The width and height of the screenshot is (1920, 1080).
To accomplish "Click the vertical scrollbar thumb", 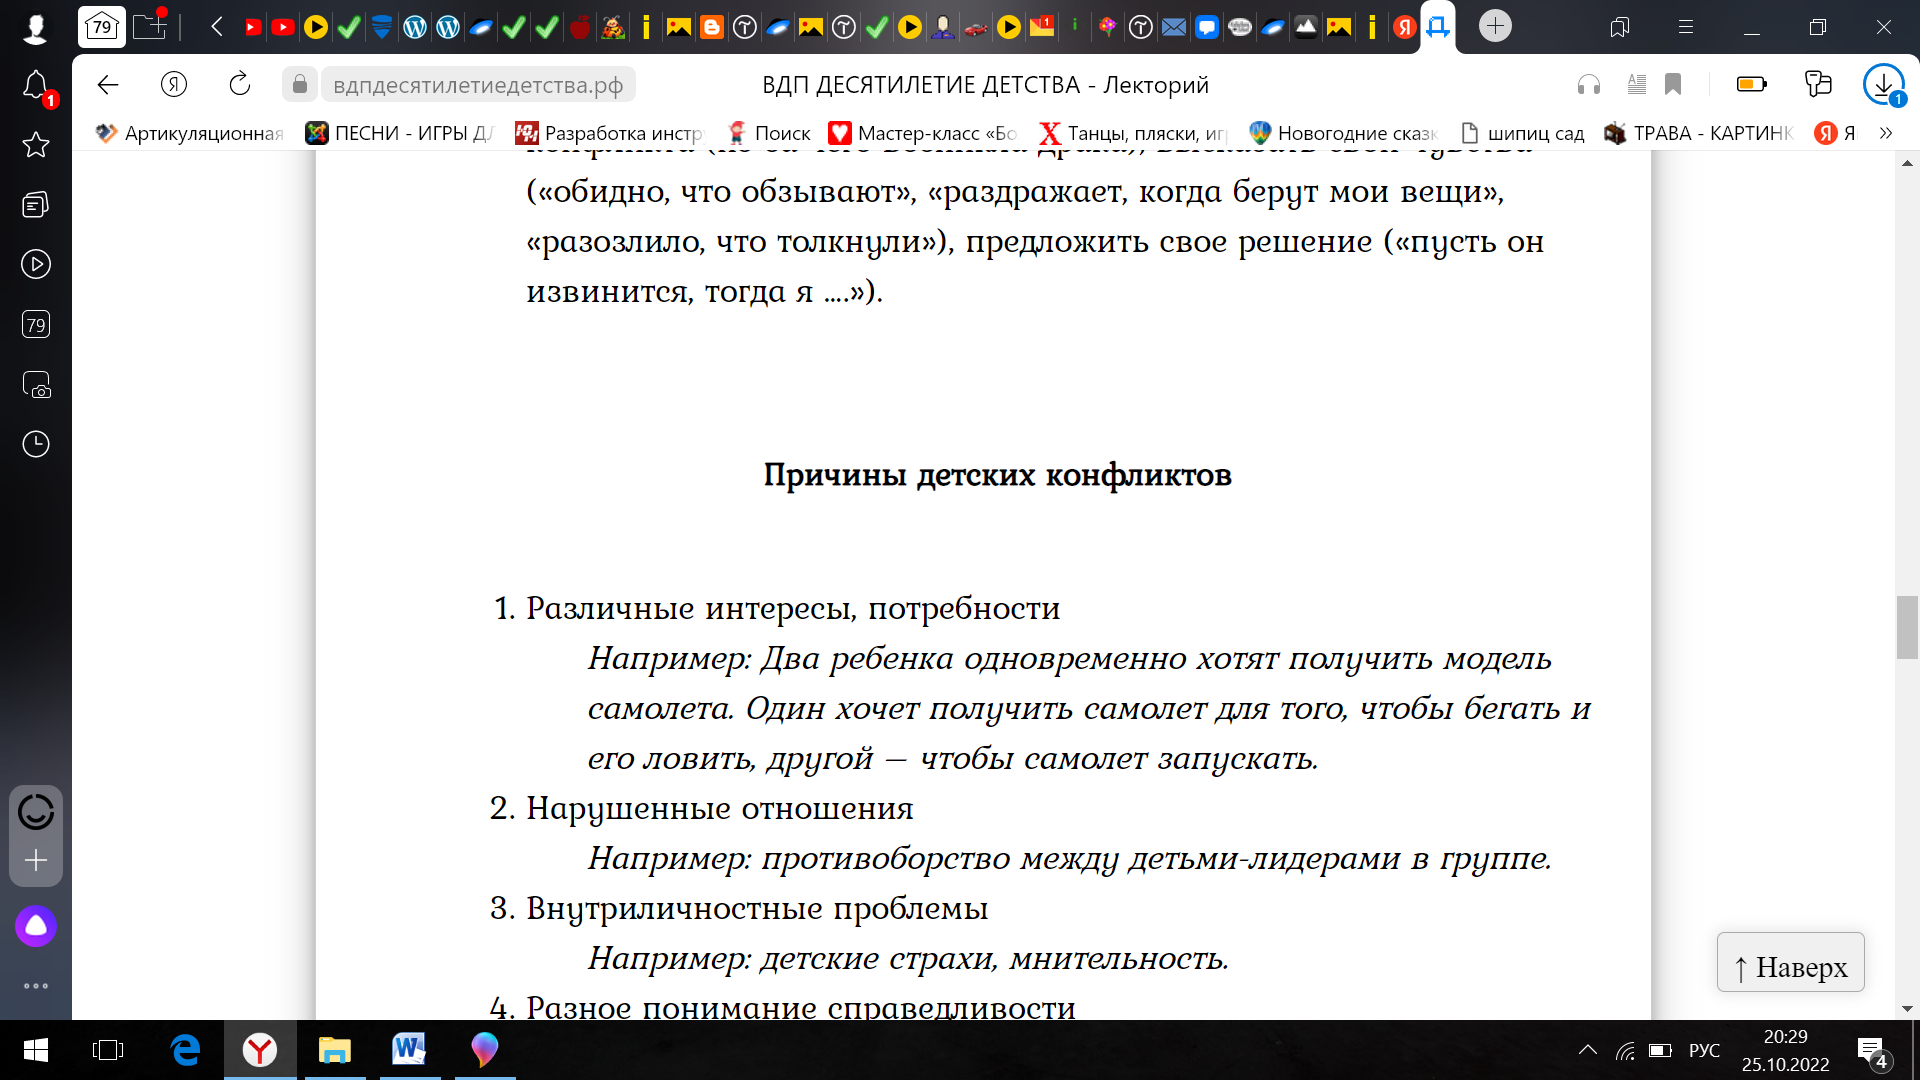I will click(1907, 627).
